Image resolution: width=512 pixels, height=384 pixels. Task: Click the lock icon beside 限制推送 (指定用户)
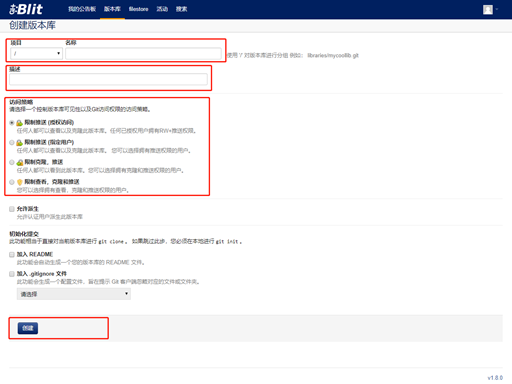click(20, 143)
